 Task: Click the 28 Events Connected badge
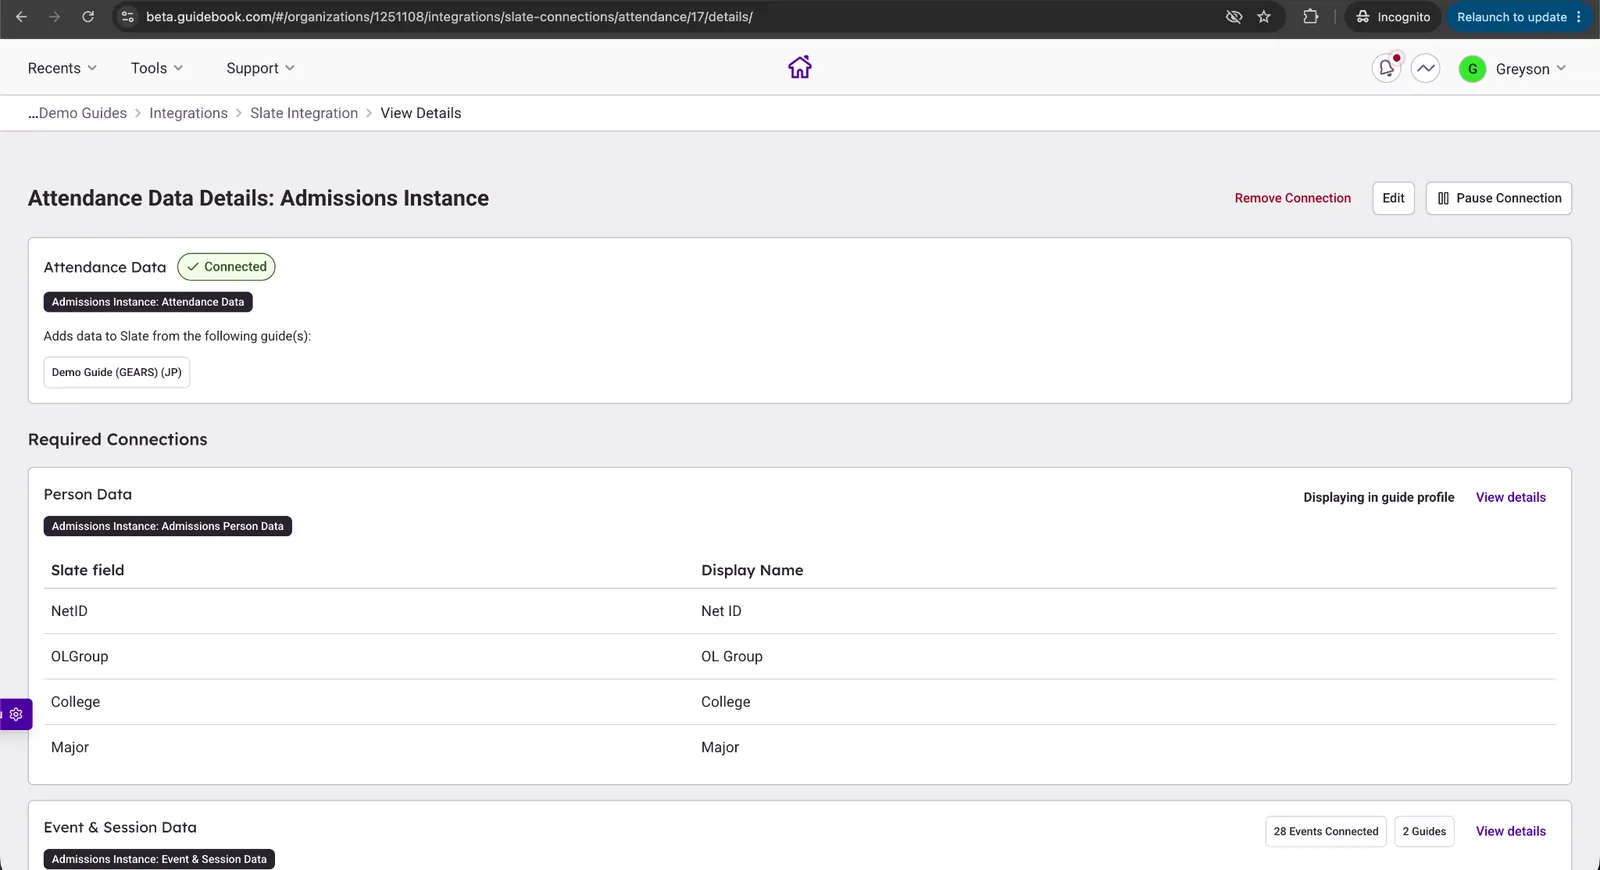(x=1325, y=831)
